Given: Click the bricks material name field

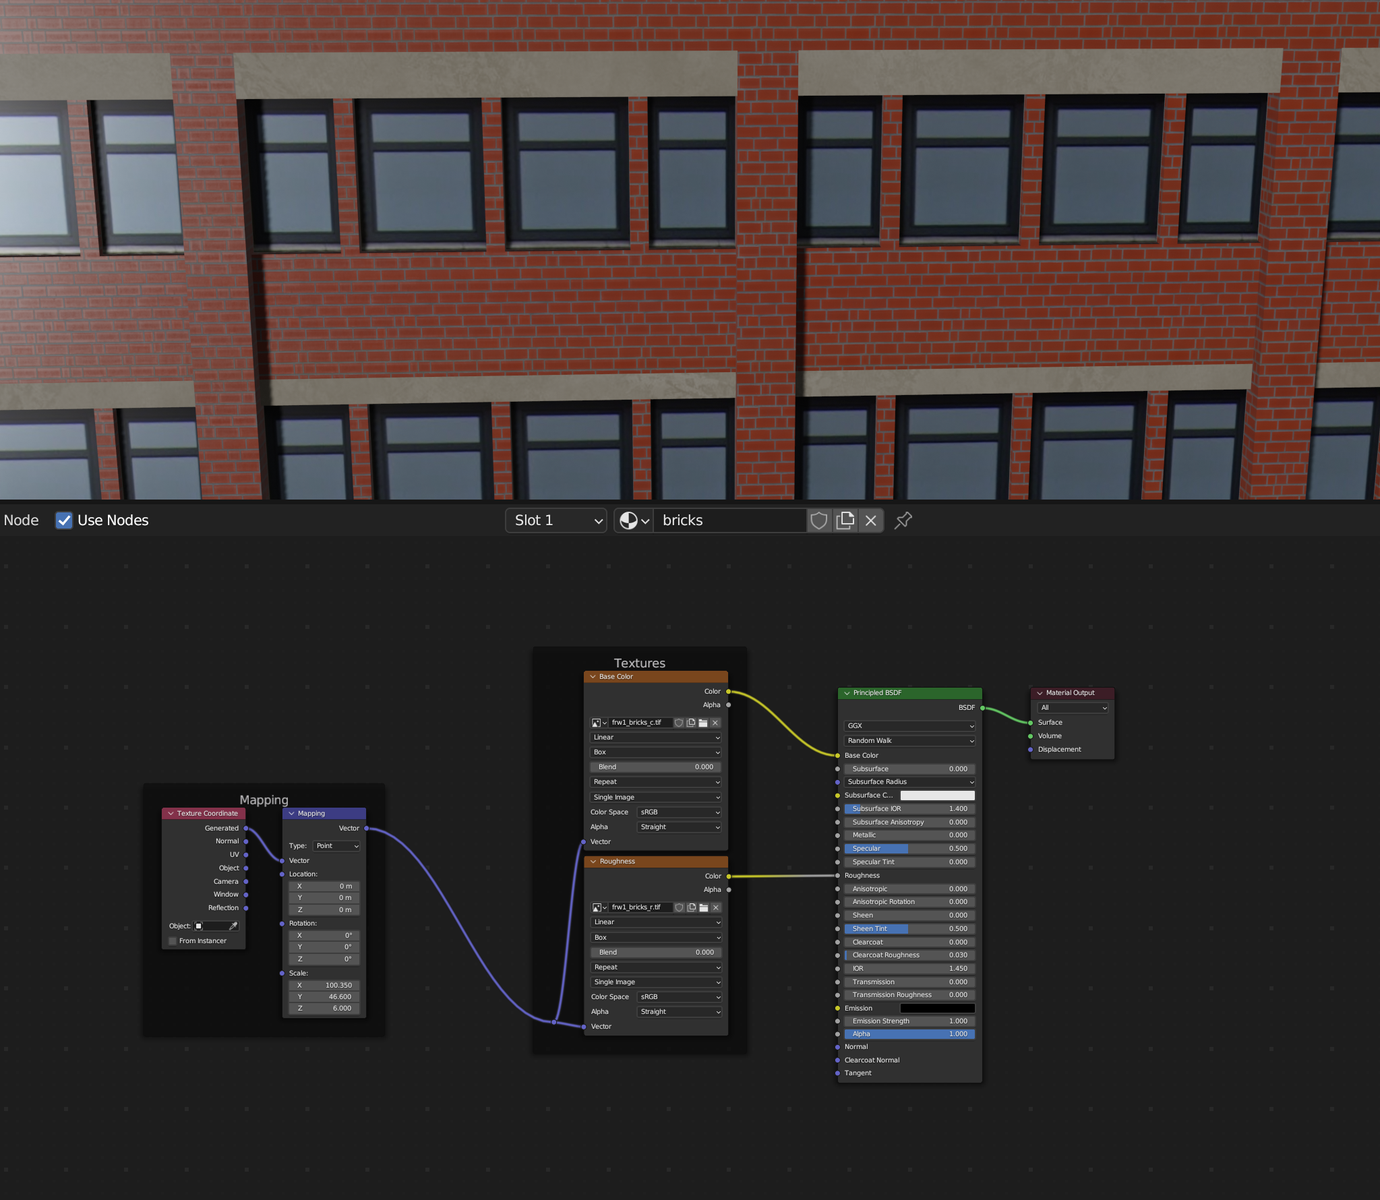Looking at the screenshot, I should [x=730, y=520].
